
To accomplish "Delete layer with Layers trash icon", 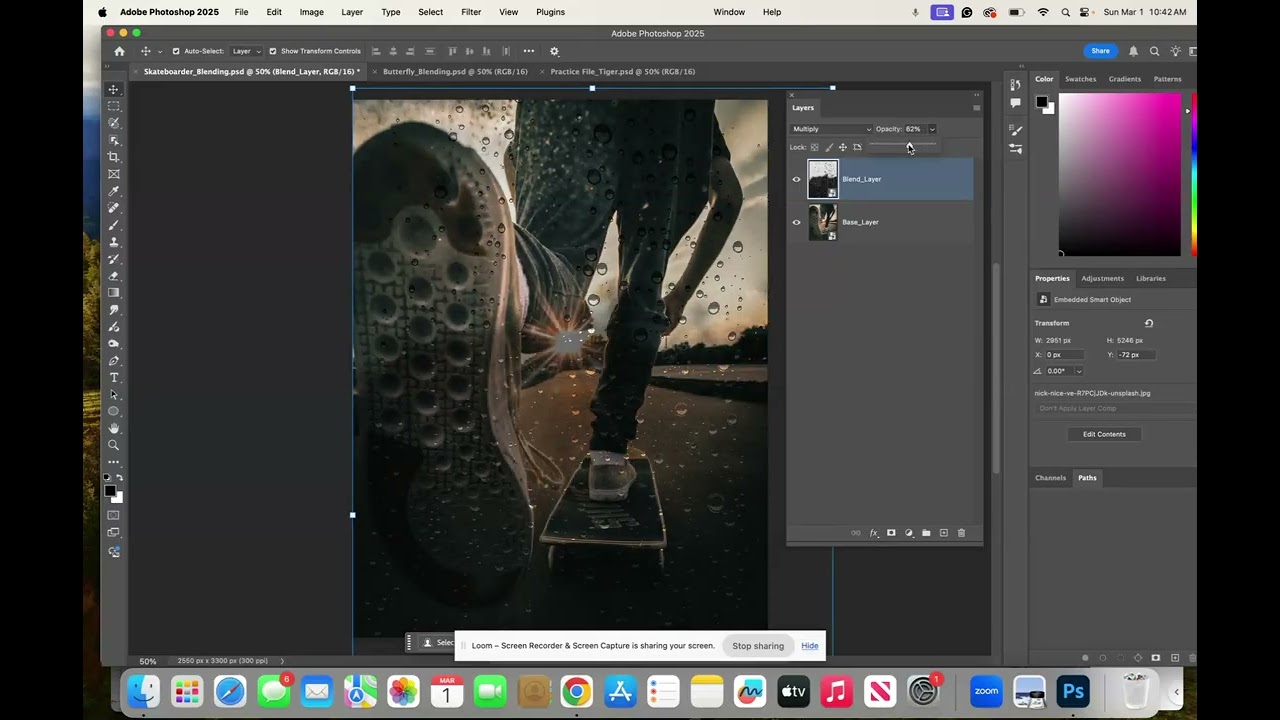I will pos(961,533).
